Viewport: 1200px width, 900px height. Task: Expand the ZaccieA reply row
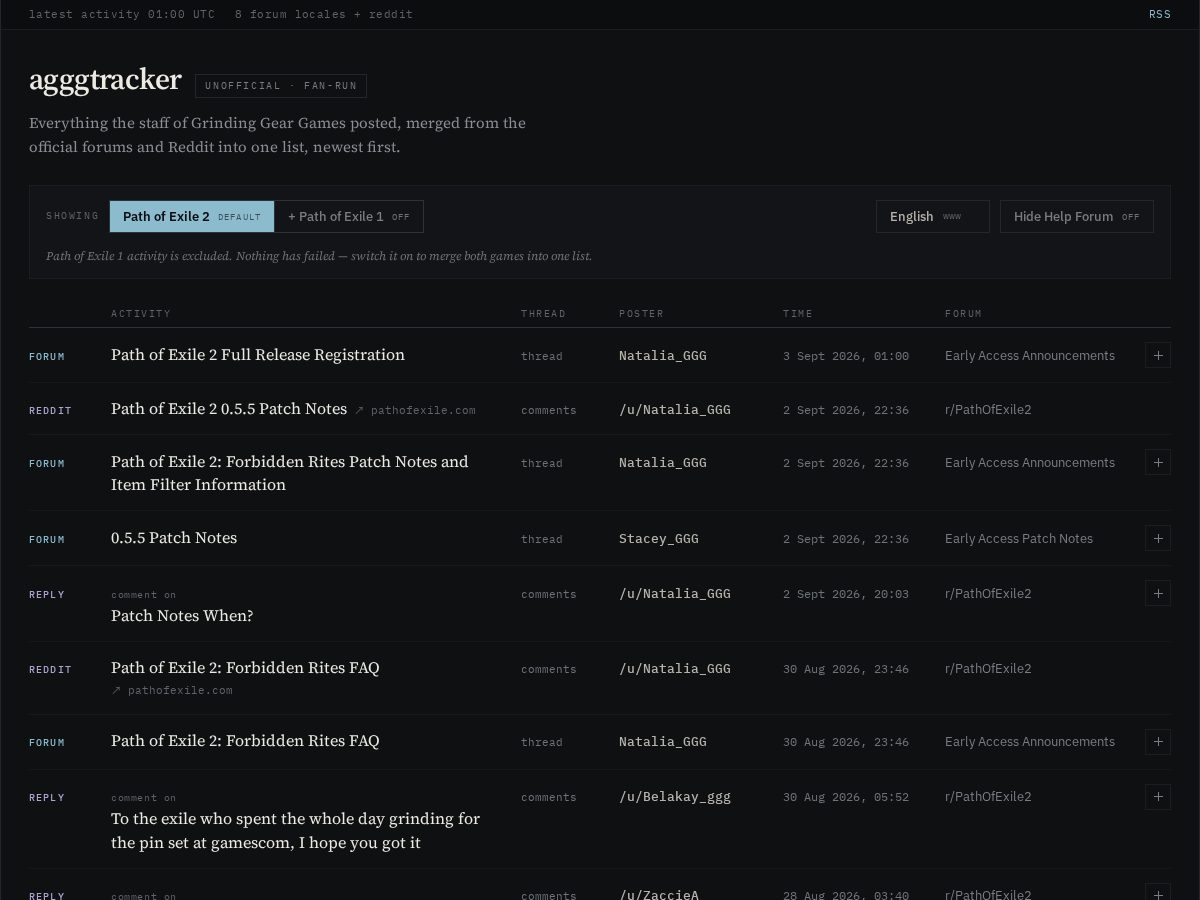pos(1158,893)
